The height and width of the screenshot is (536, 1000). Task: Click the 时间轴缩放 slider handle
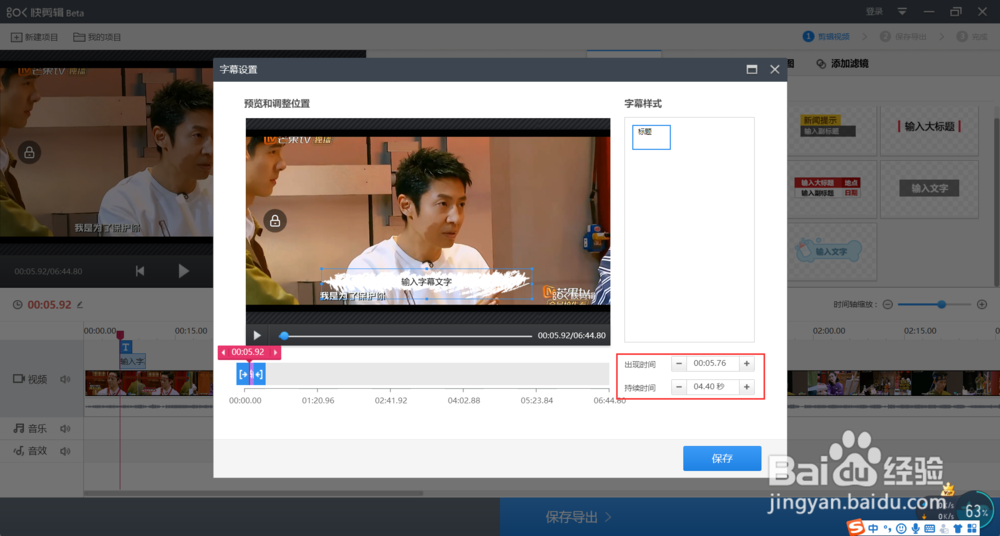coord(941,304)
